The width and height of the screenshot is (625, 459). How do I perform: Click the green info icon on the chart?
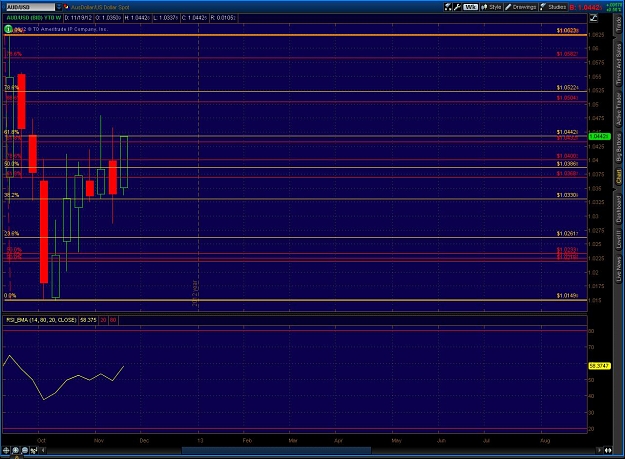[x=8, y=29]
